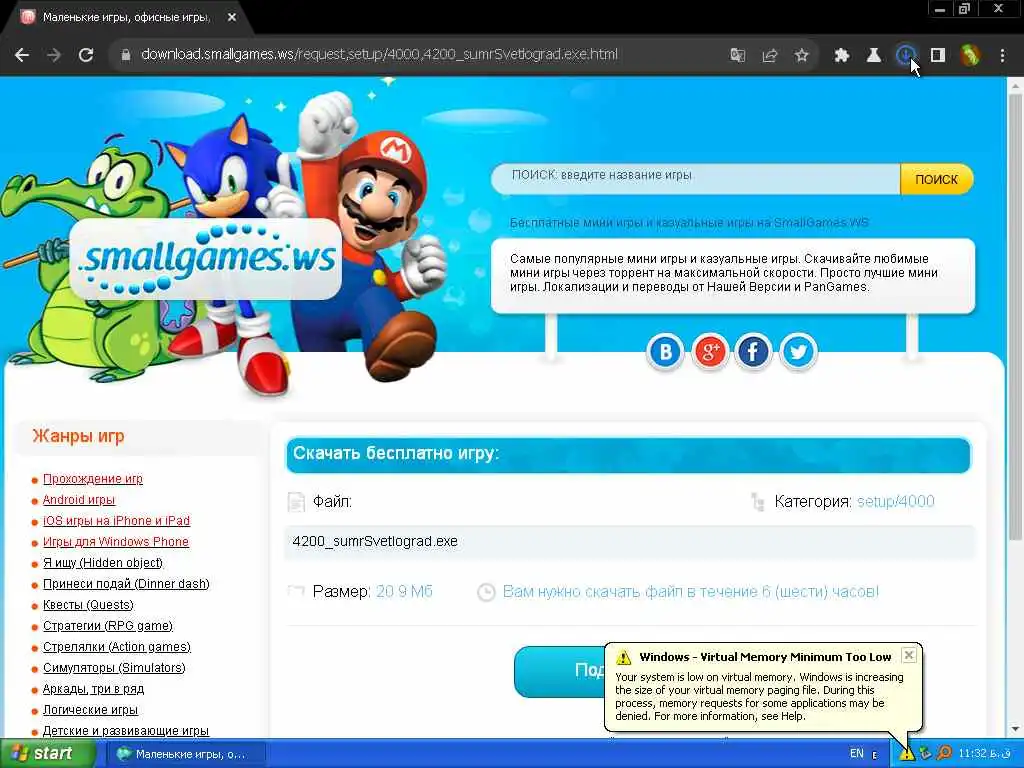Open iOS игры на iPhone и iPad
Image resolution: width=1024 pixels, height=768 pixels.
coord(116,520)
